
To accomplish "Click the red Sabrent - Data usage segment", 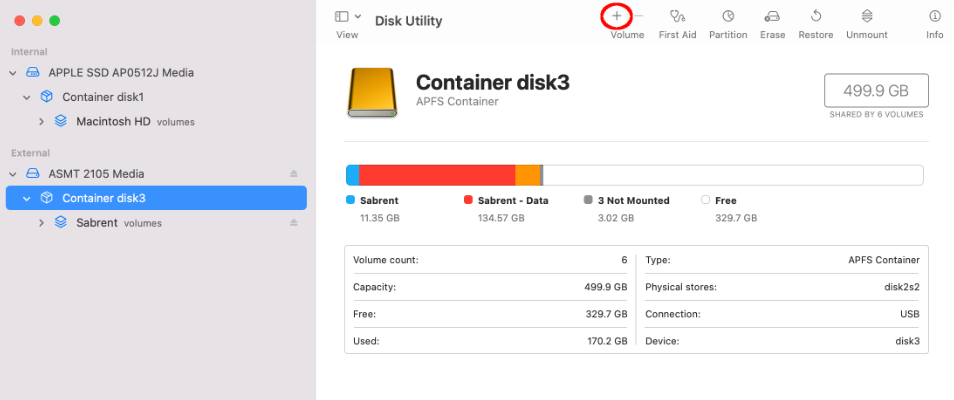I will coord(436,175).
